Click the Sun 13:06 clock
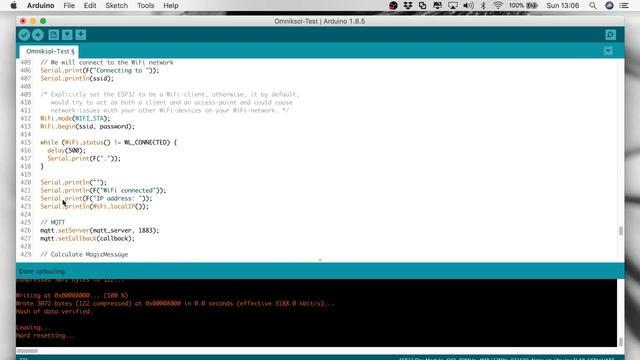Viewport: 640px width, 360px height. [x=563, y=5]
